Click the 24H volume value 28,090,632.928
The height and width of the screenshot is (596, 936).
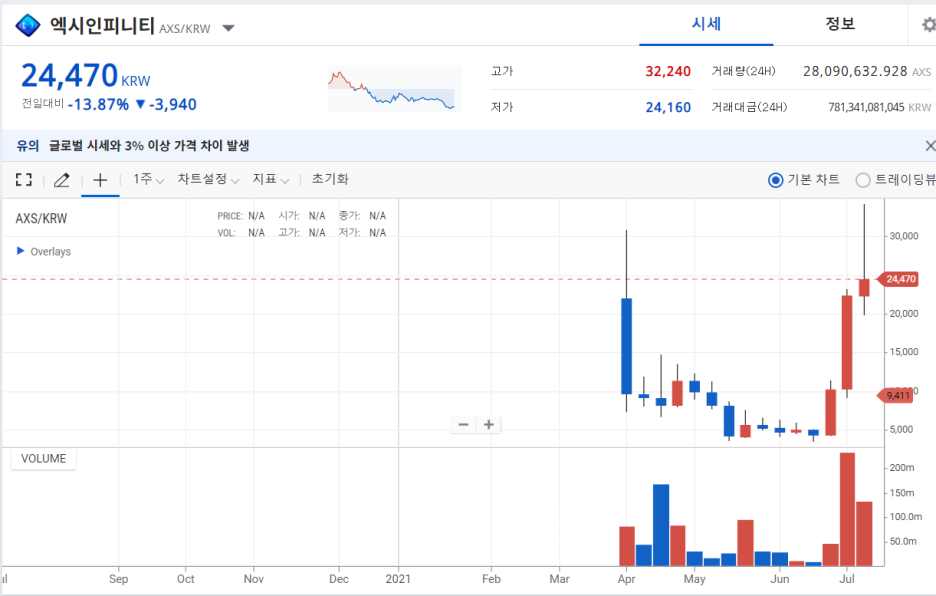click(x=855, y=72)
